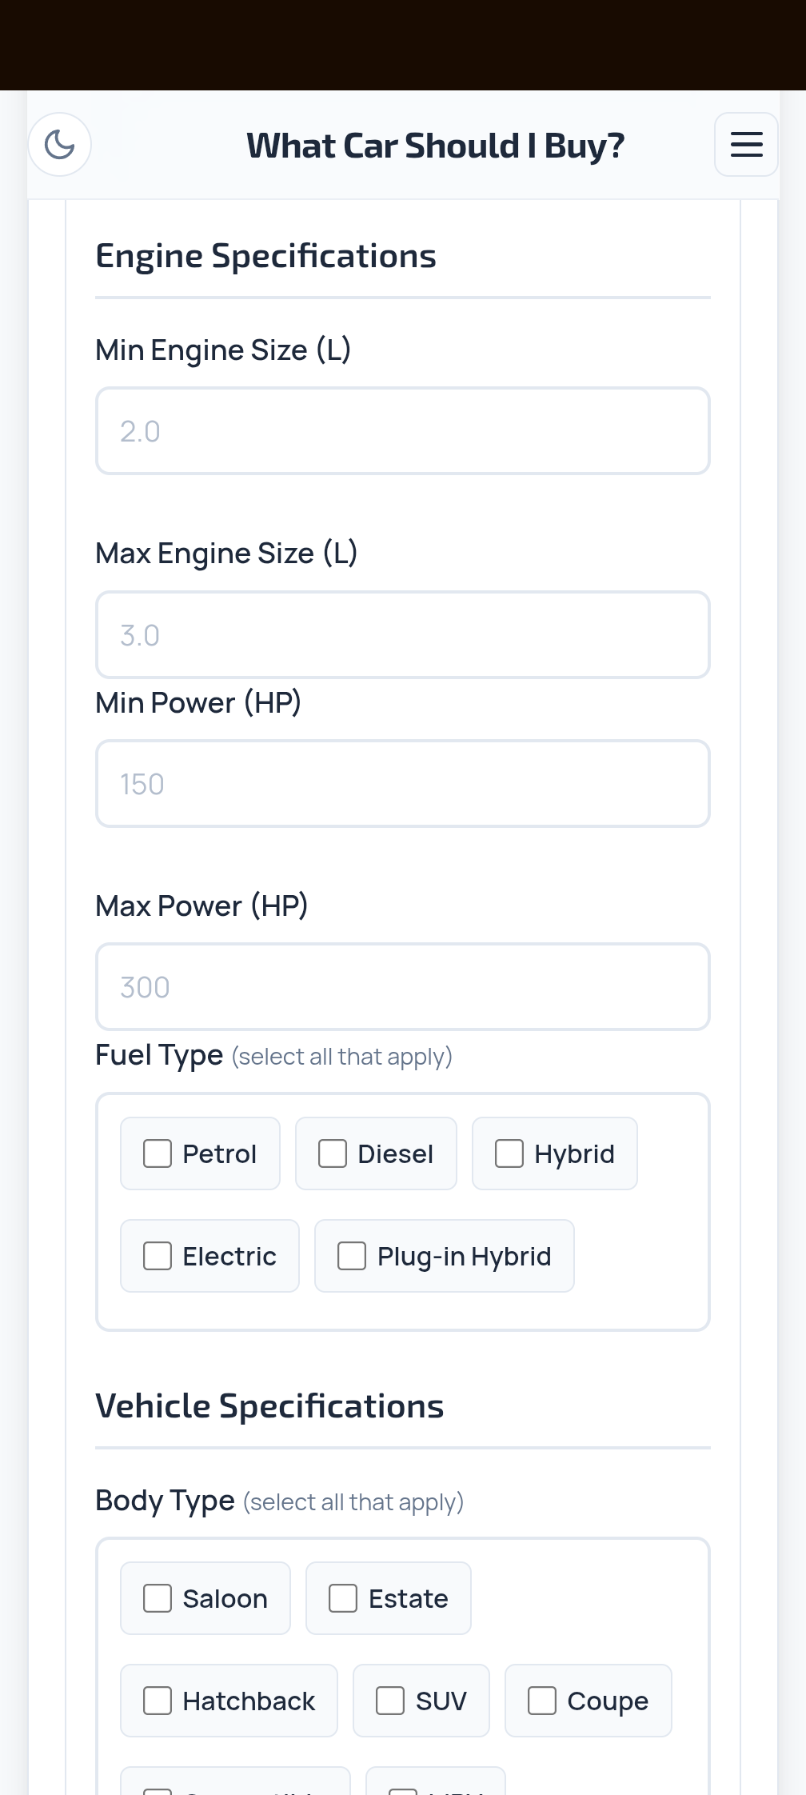Focus the Max Engine Size field
Screen dimensions: 806x1795
pos(402,634)
